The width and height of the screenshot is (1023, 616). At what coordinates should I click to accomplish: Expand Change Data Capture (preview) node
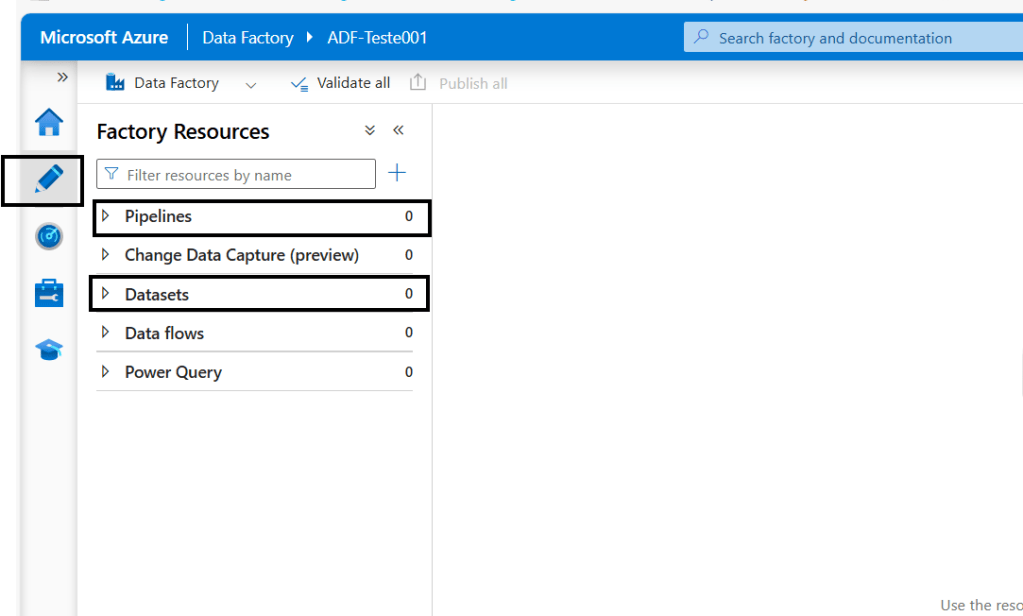106,255
